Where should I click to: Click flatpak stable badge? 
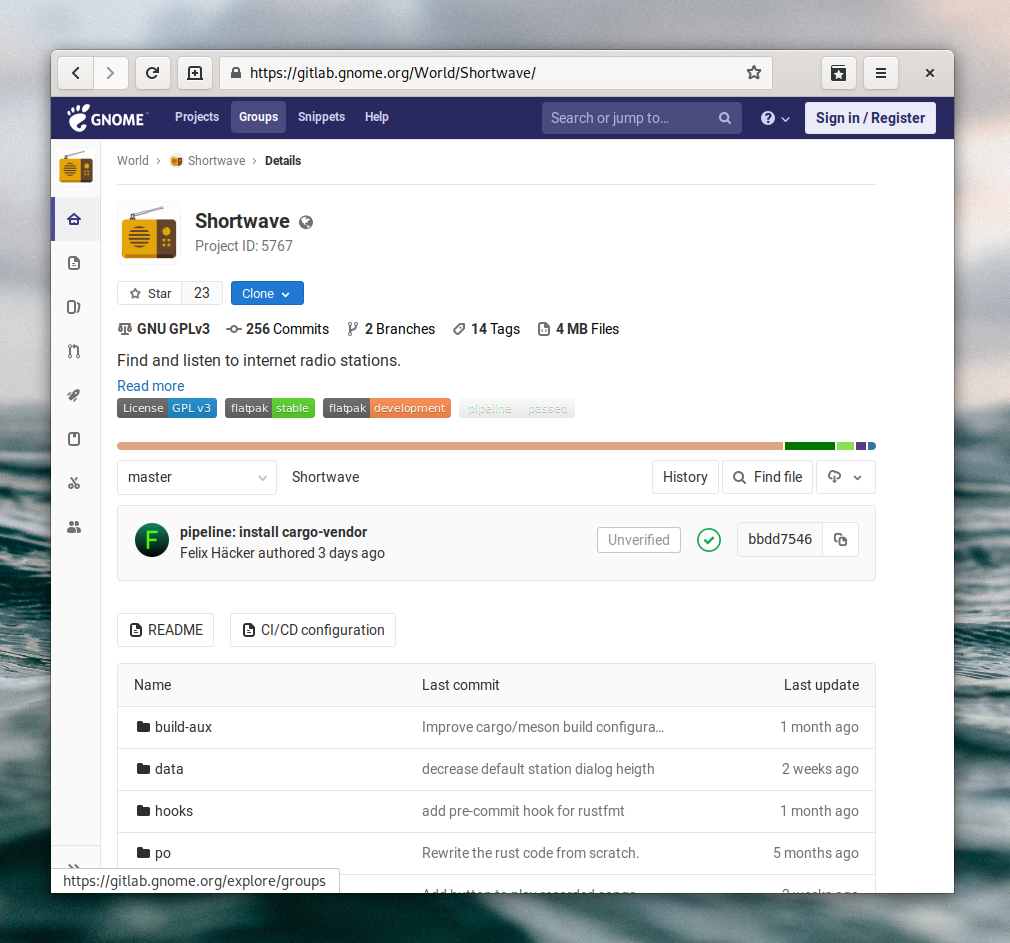(270, 408)
